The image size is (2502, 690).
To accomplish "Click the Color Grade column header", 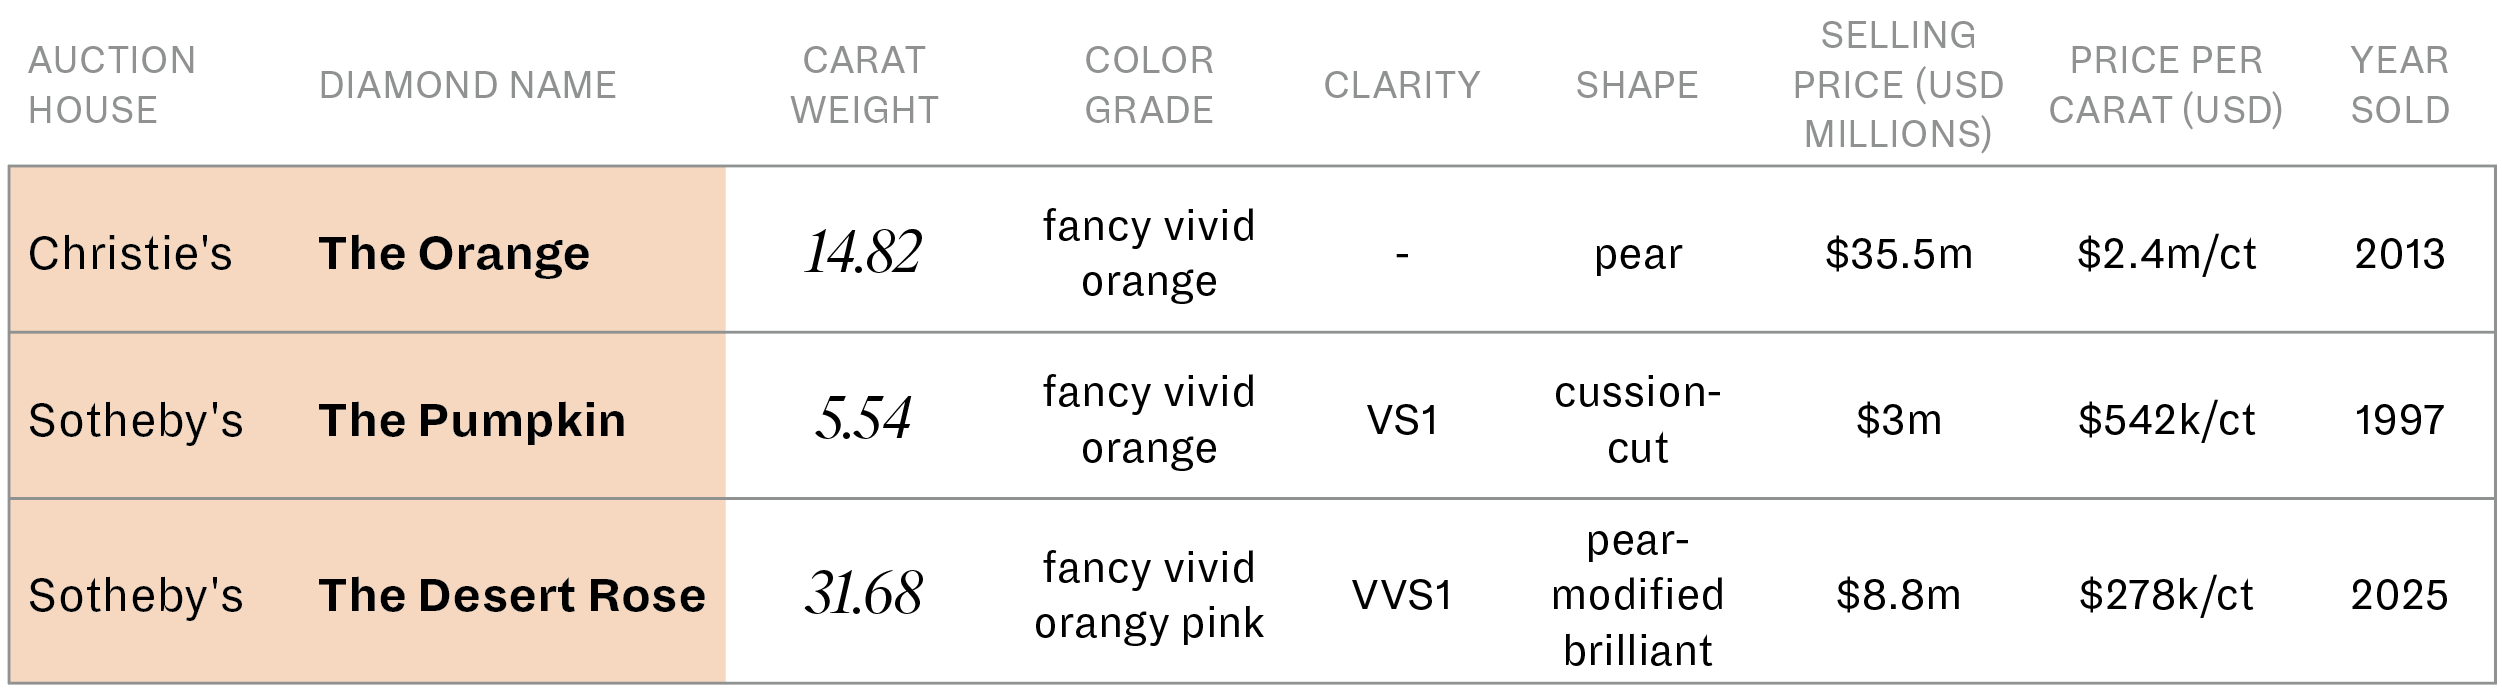I will point(1149,85).
